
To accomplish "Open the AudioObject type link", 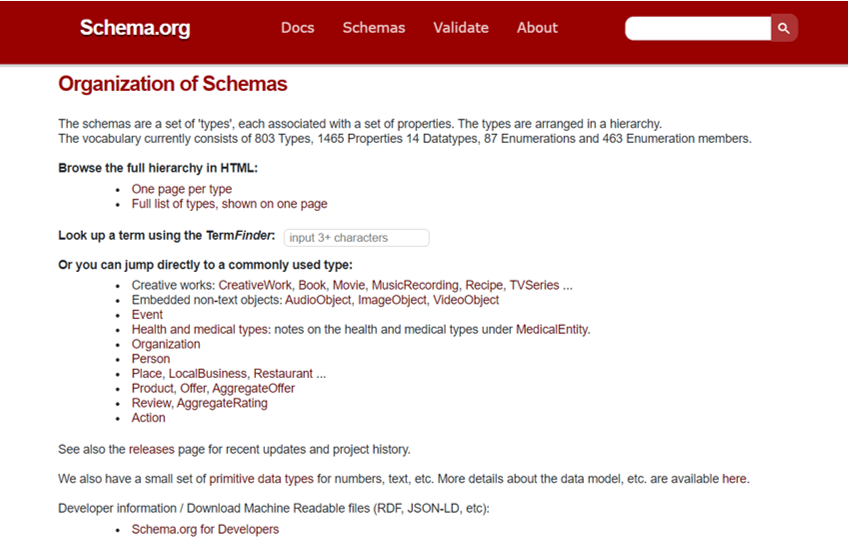I will 318,300.
